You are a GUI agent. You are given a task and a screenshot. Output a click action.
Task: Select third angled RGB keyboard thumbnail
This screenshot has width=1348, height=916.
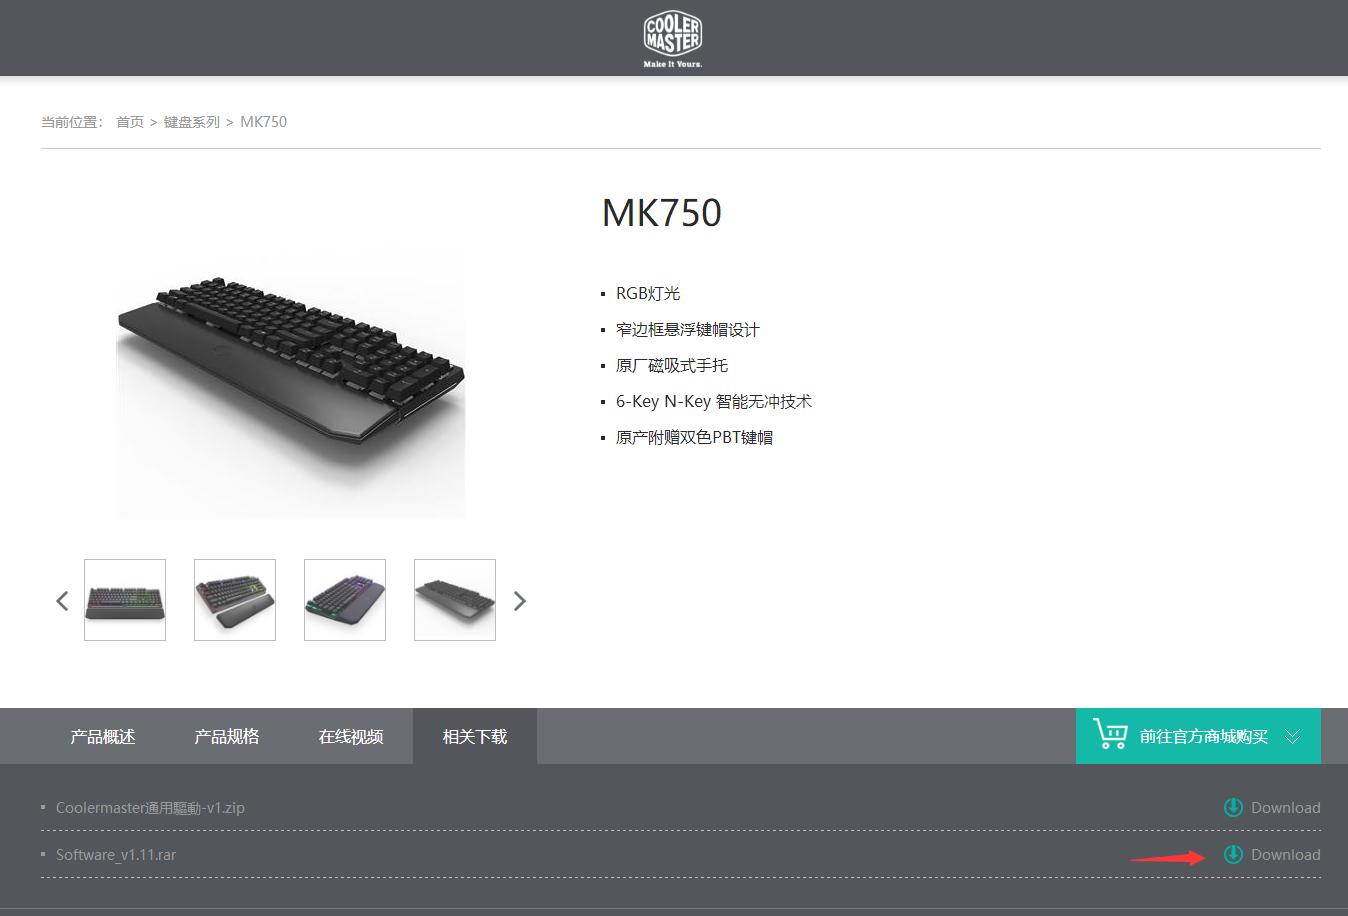tap(345, 600)
